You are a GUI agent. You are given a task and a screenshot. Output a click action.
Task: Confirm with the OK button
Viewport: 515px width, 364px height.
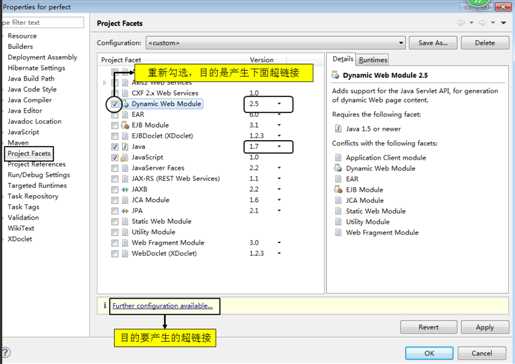[x=429, y=353]
